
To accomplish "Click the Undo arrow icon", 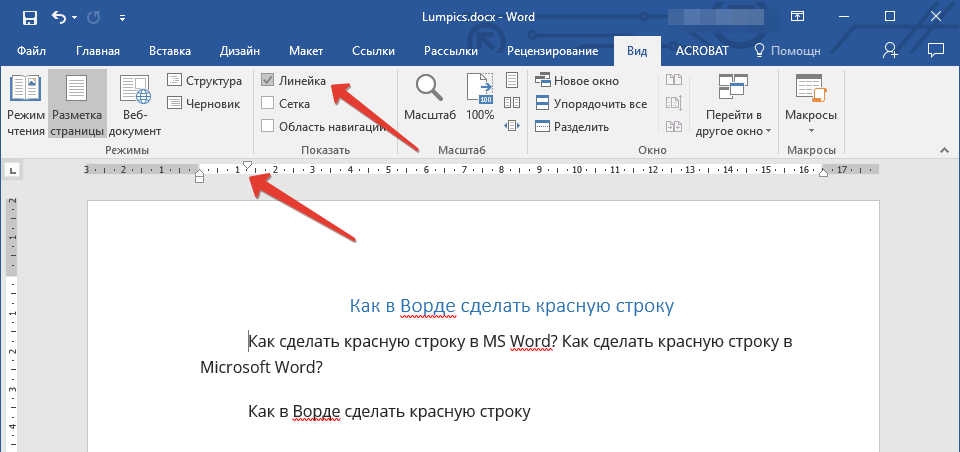I will pyautogui.click(x=58, y=17).
